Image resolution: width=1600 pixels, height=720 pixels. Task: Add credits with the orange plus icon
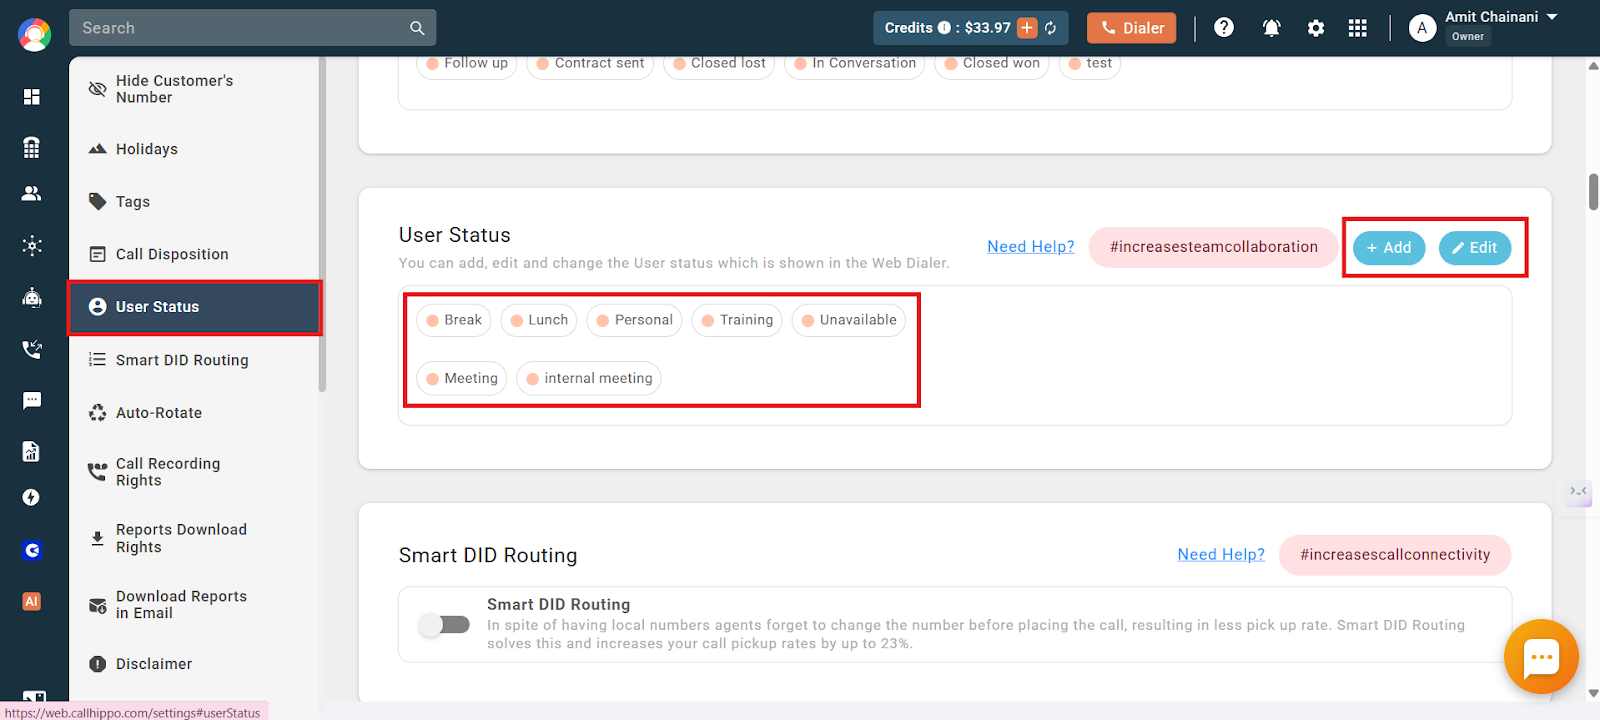pyautogui.click(x=1027, y=28)
